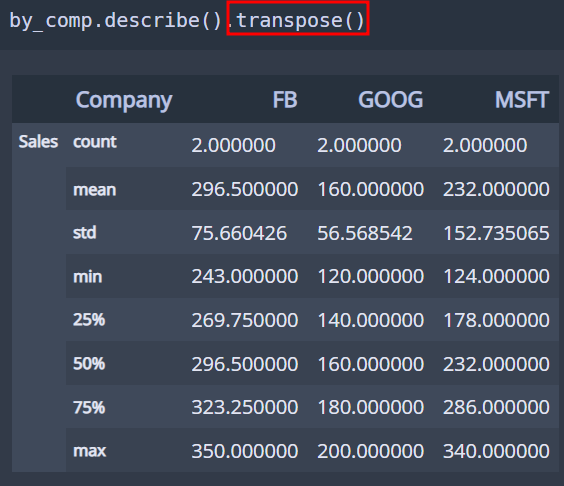Click the std row label
This screenshot has width=564, height=486.
(x=85, y=233)
